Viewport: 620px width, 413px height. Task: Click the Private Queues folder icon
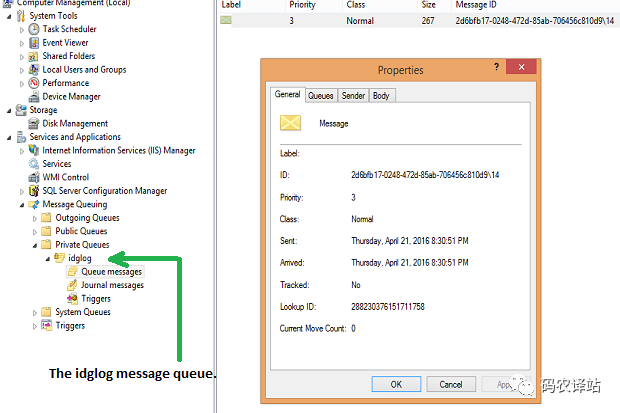(46, 244)
